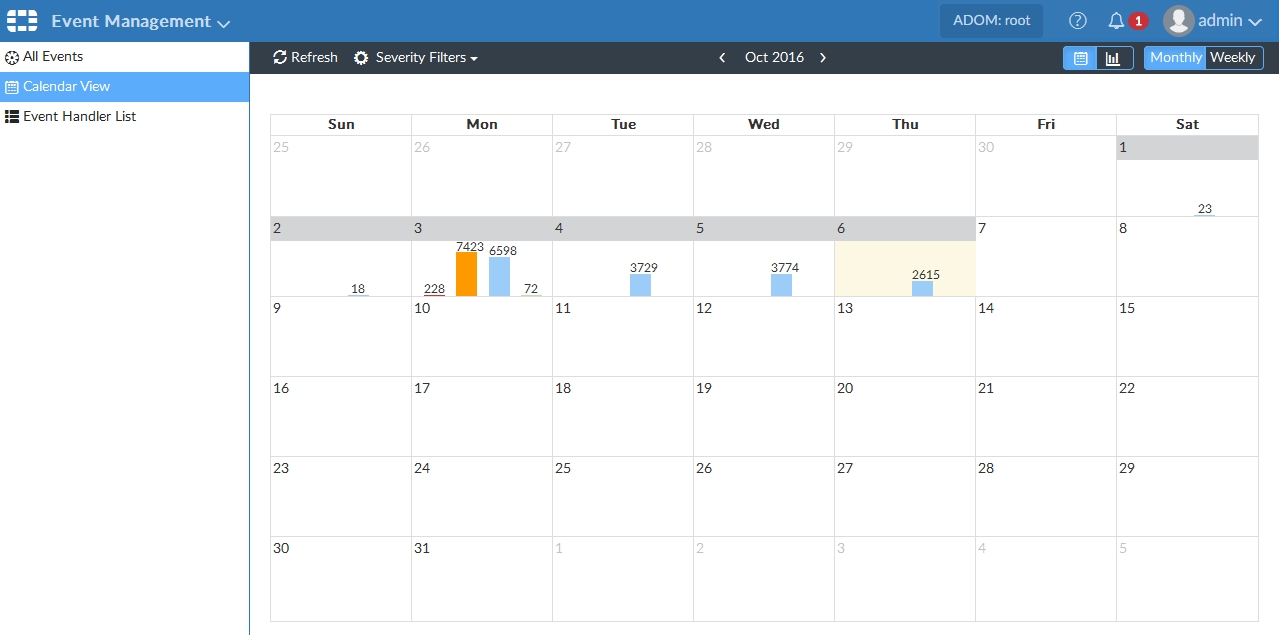Click the Event Handler List icon

pyautogui.click(x=12, y=117)
